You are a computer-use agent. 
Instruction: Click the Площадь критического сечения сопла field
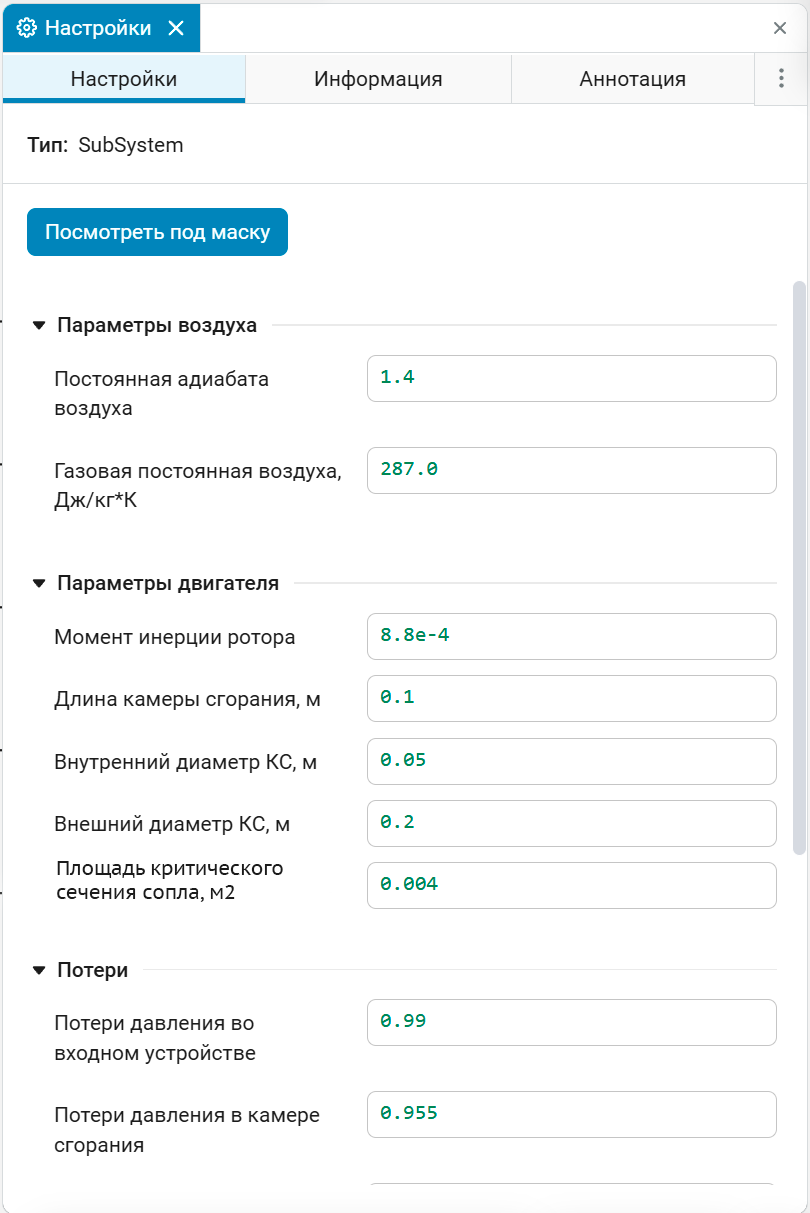571,885
